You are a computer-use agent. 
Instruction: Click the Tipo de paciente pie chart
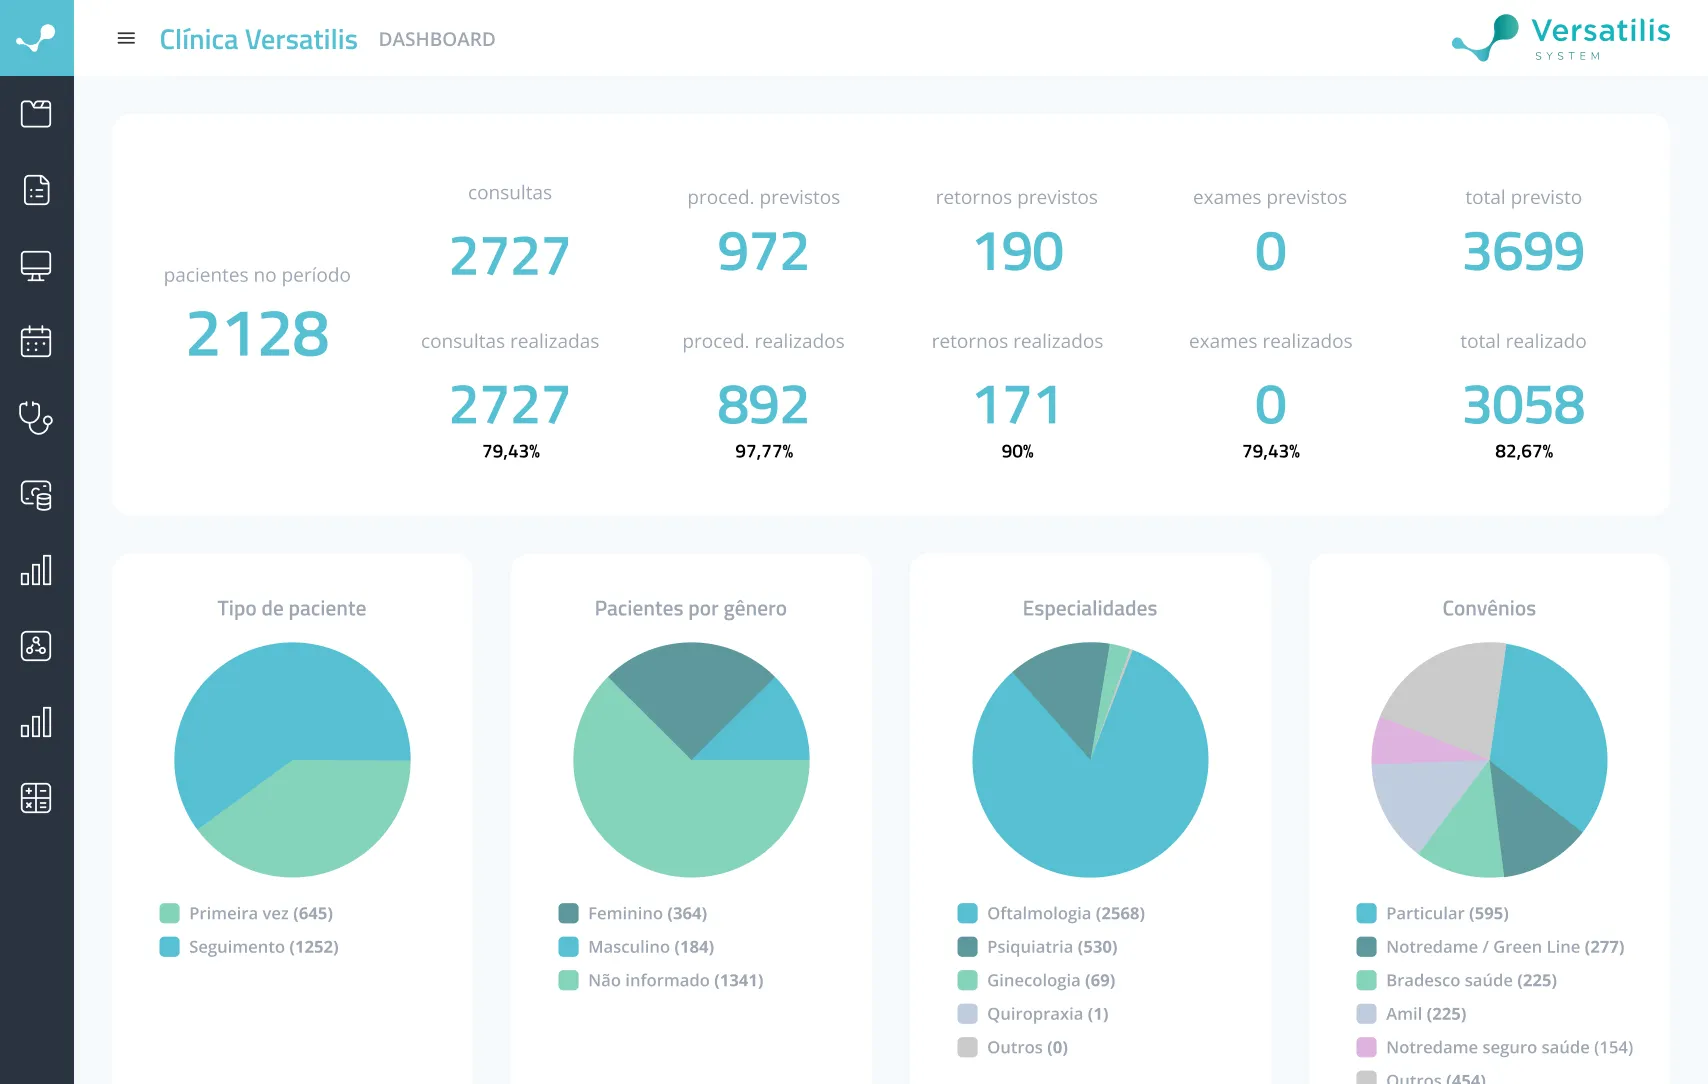click(x=292, y=760)
